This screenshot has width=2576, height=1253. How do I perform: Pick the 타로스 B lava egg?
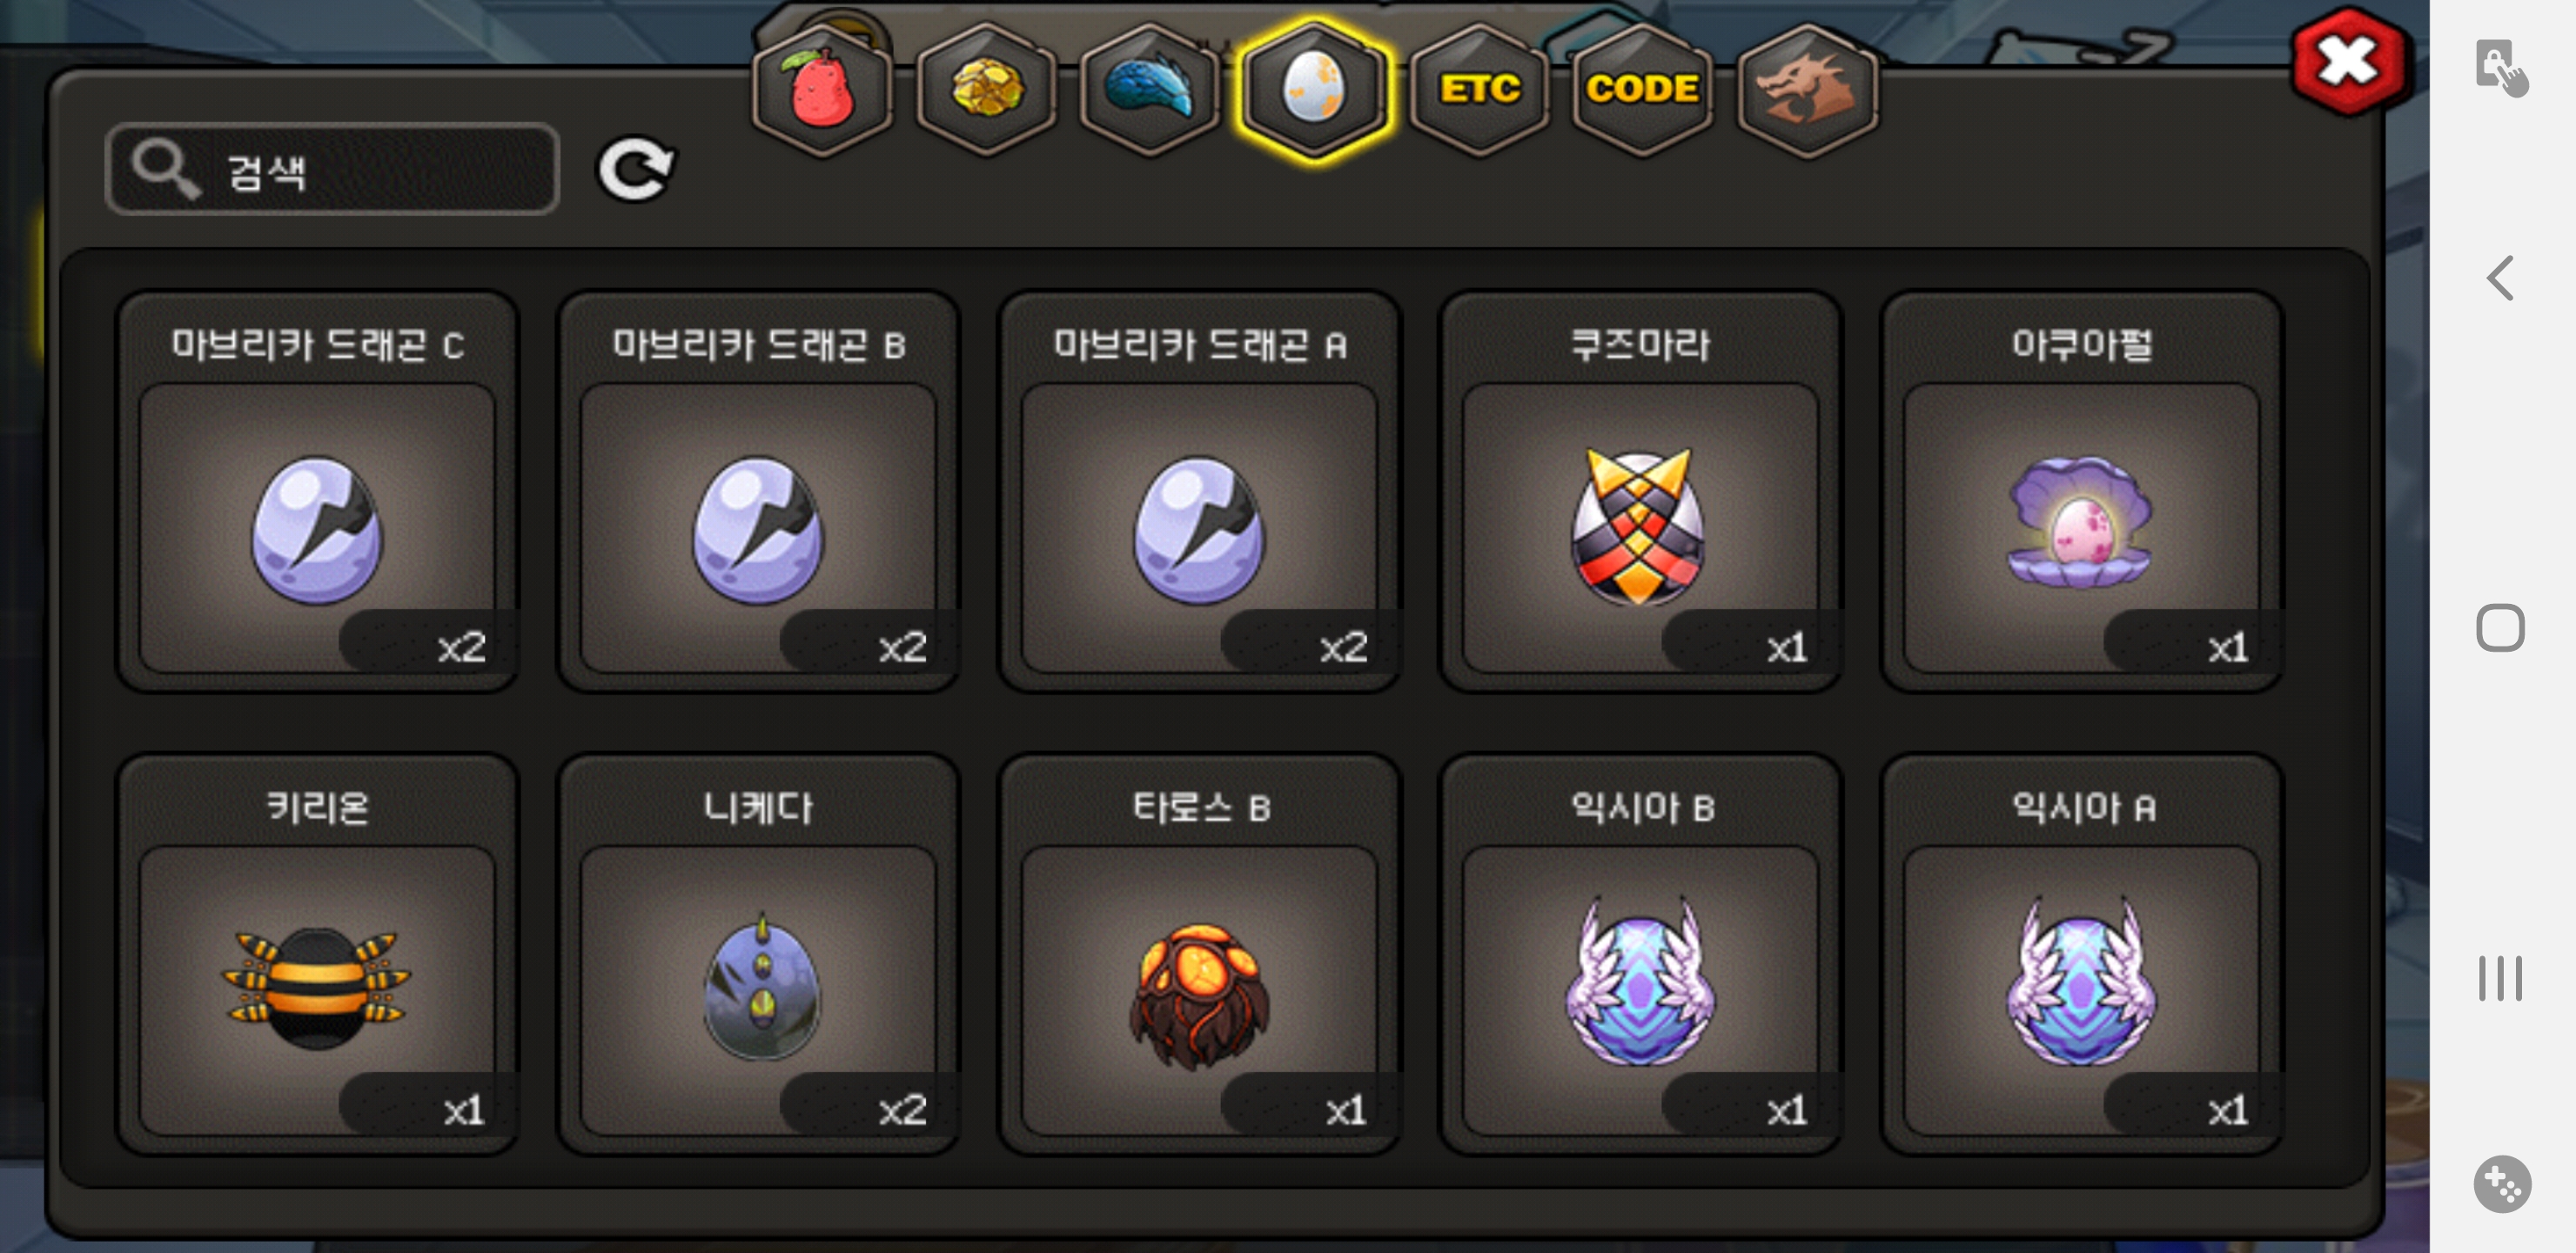coord(1199,954)
